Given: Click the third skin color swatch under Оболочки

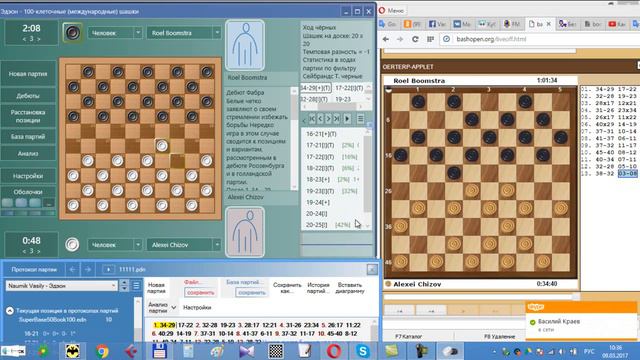Looking at the screenshot, I should pos(35,202).
